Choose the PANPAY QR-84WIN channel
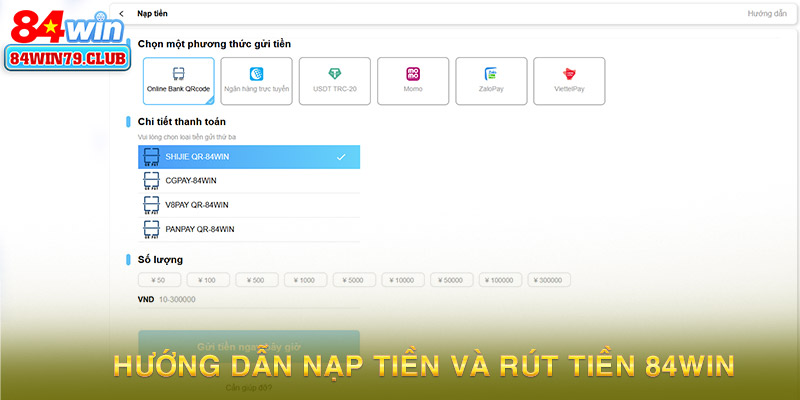The height and width of the screenshot is (400, 800). (x=249, y=229)
